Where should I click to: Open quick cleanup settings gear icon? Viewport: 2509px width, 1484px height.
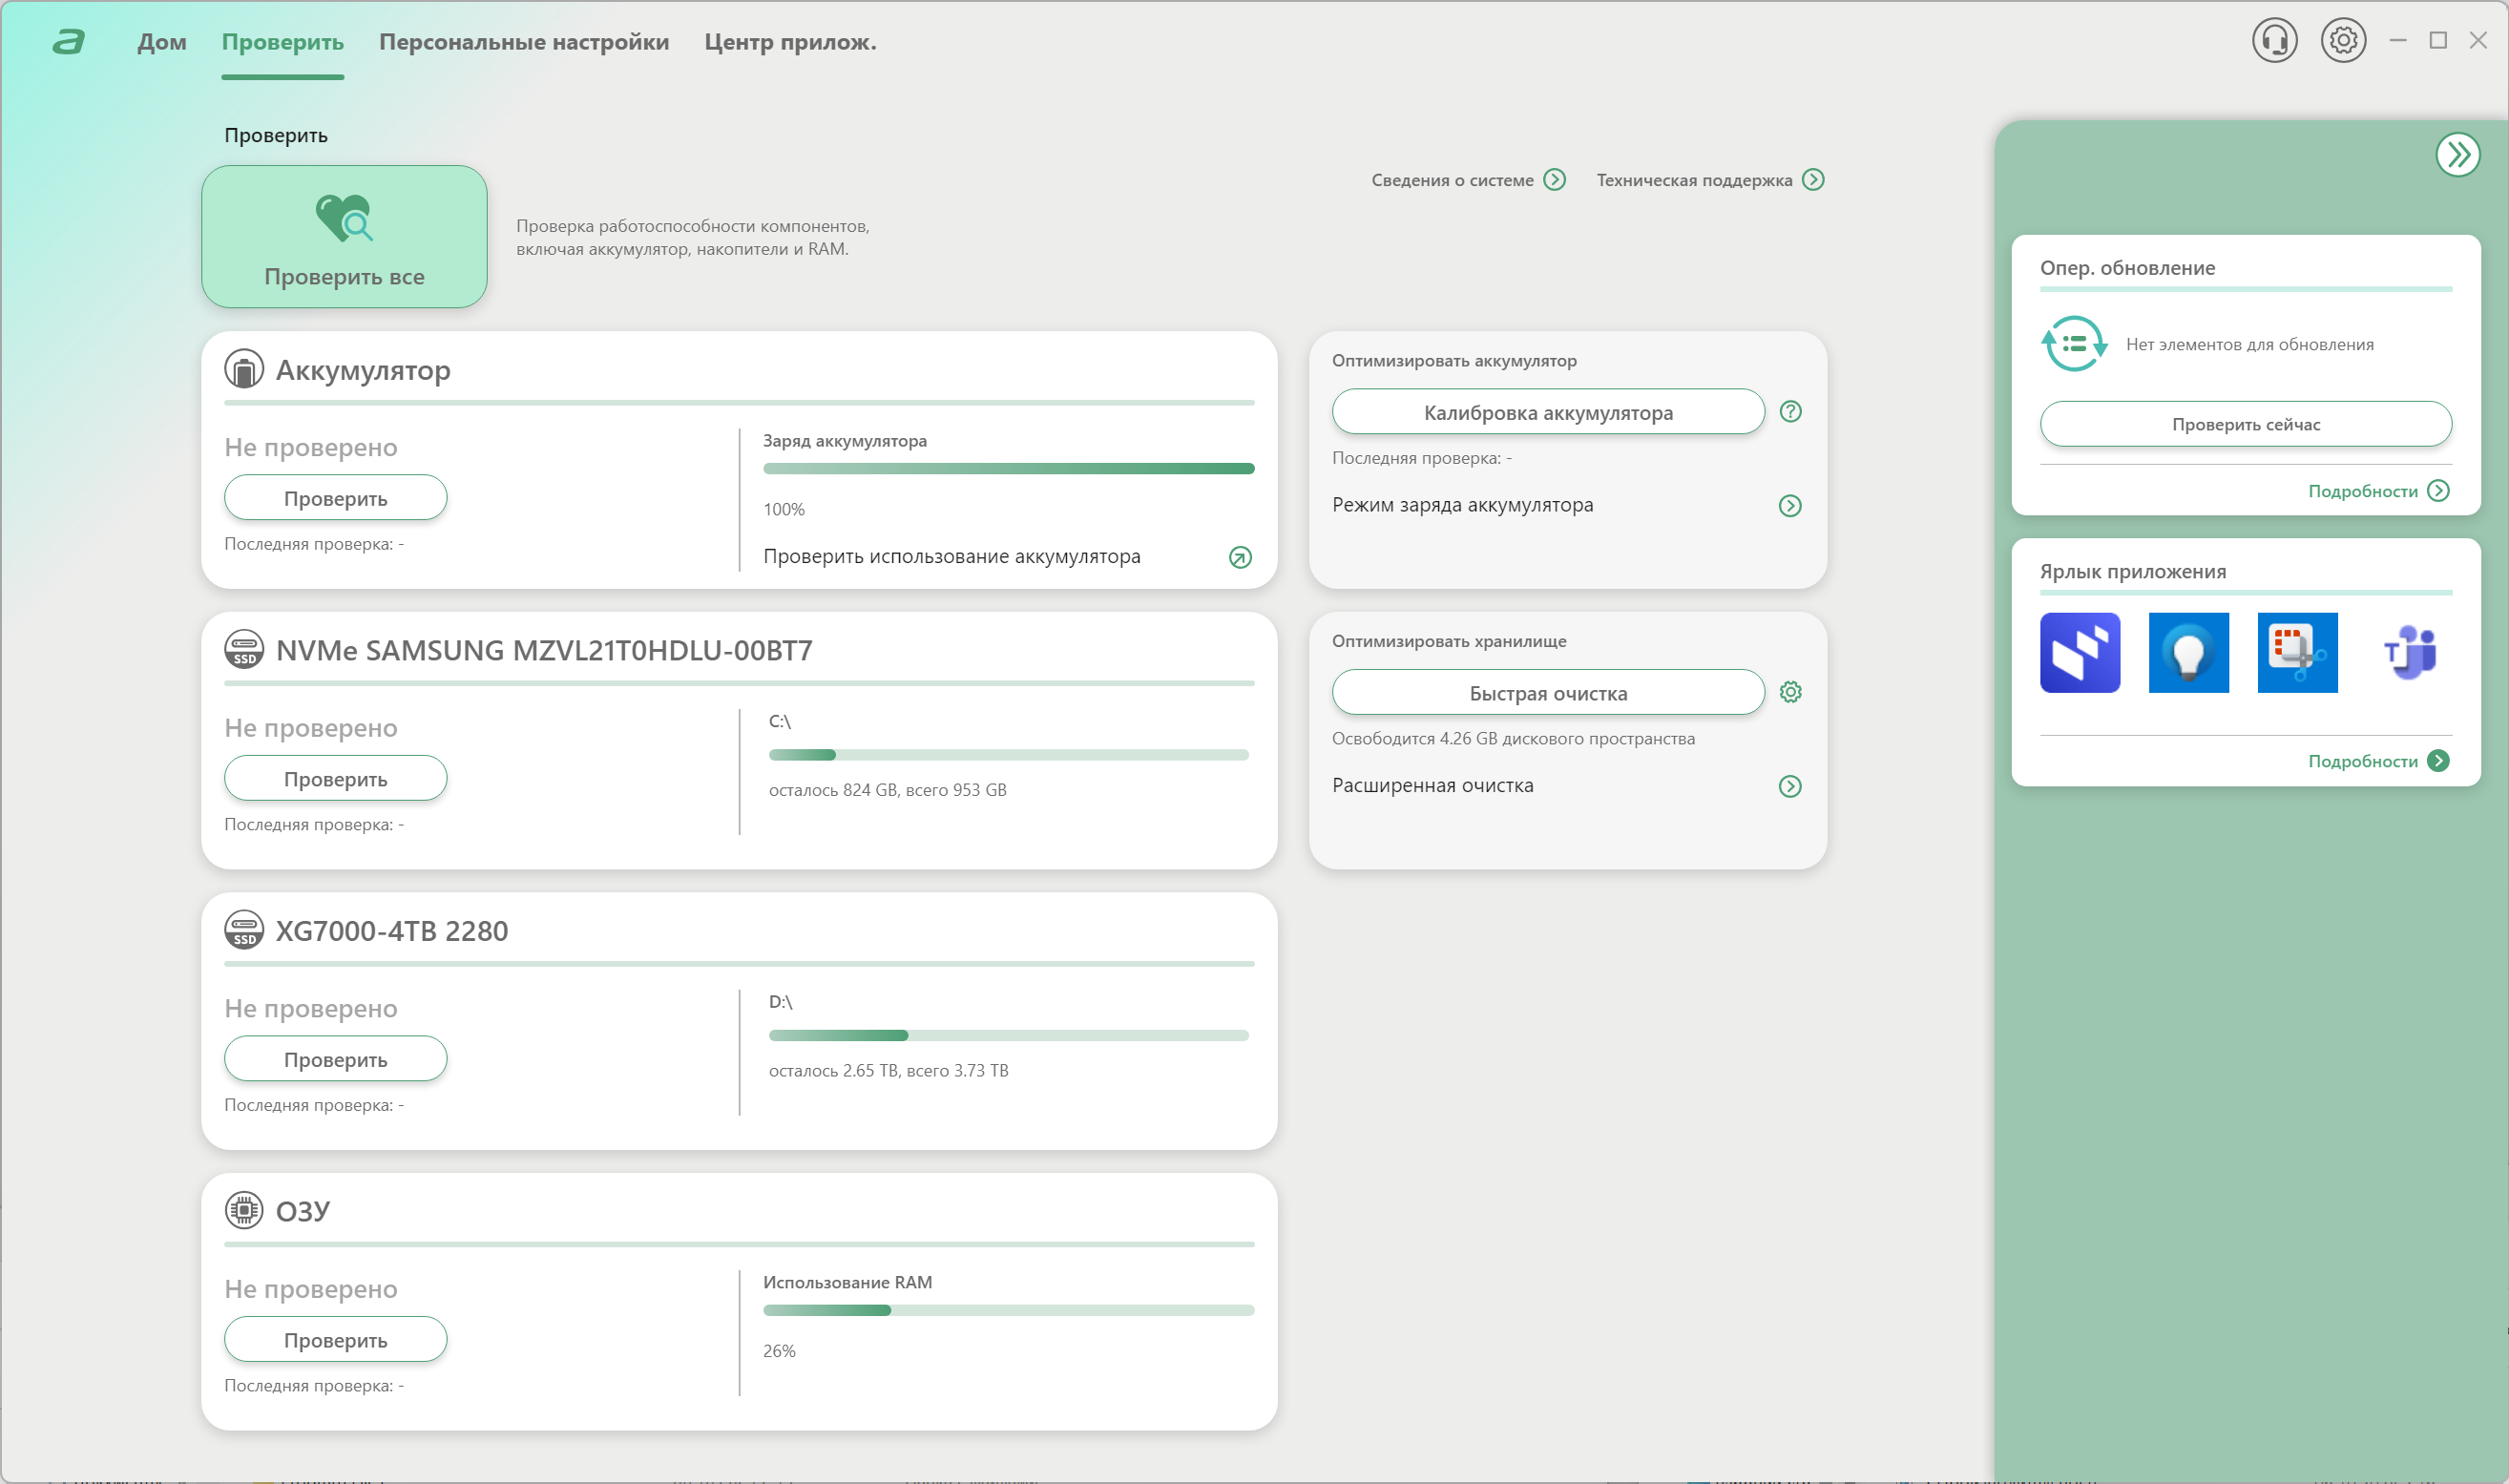[x=1790, y=692]
